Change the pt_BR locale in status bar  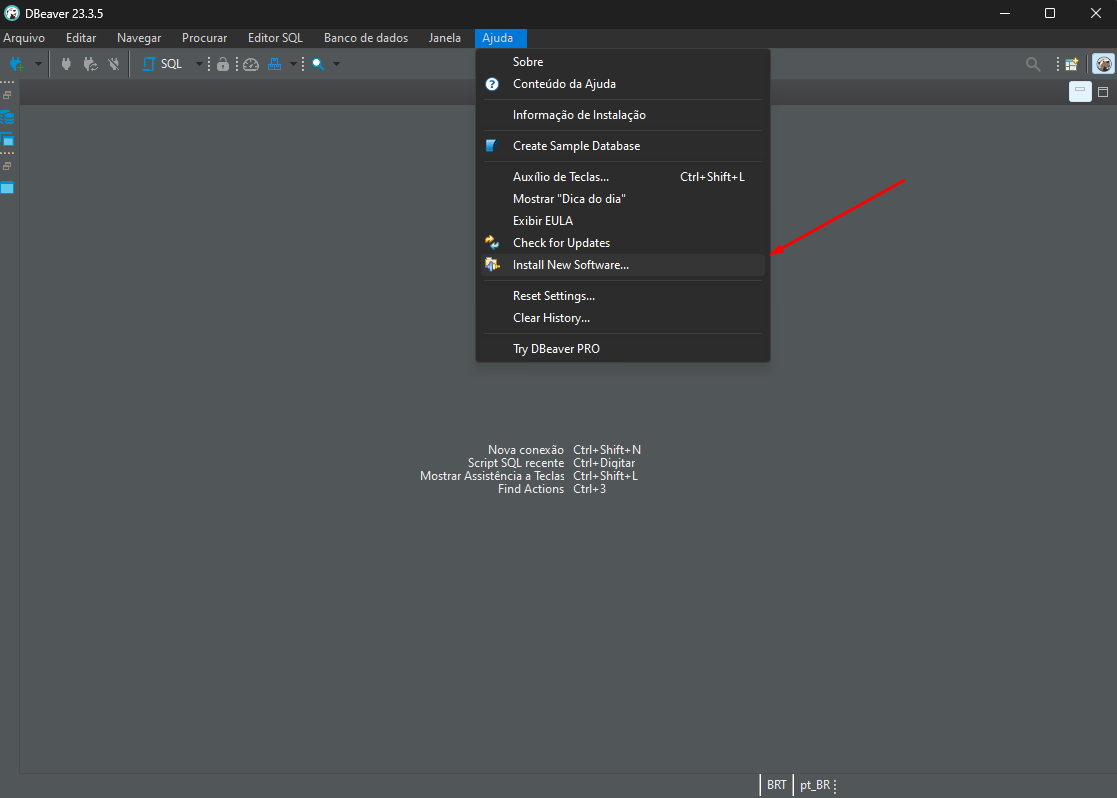coord(813,785)
